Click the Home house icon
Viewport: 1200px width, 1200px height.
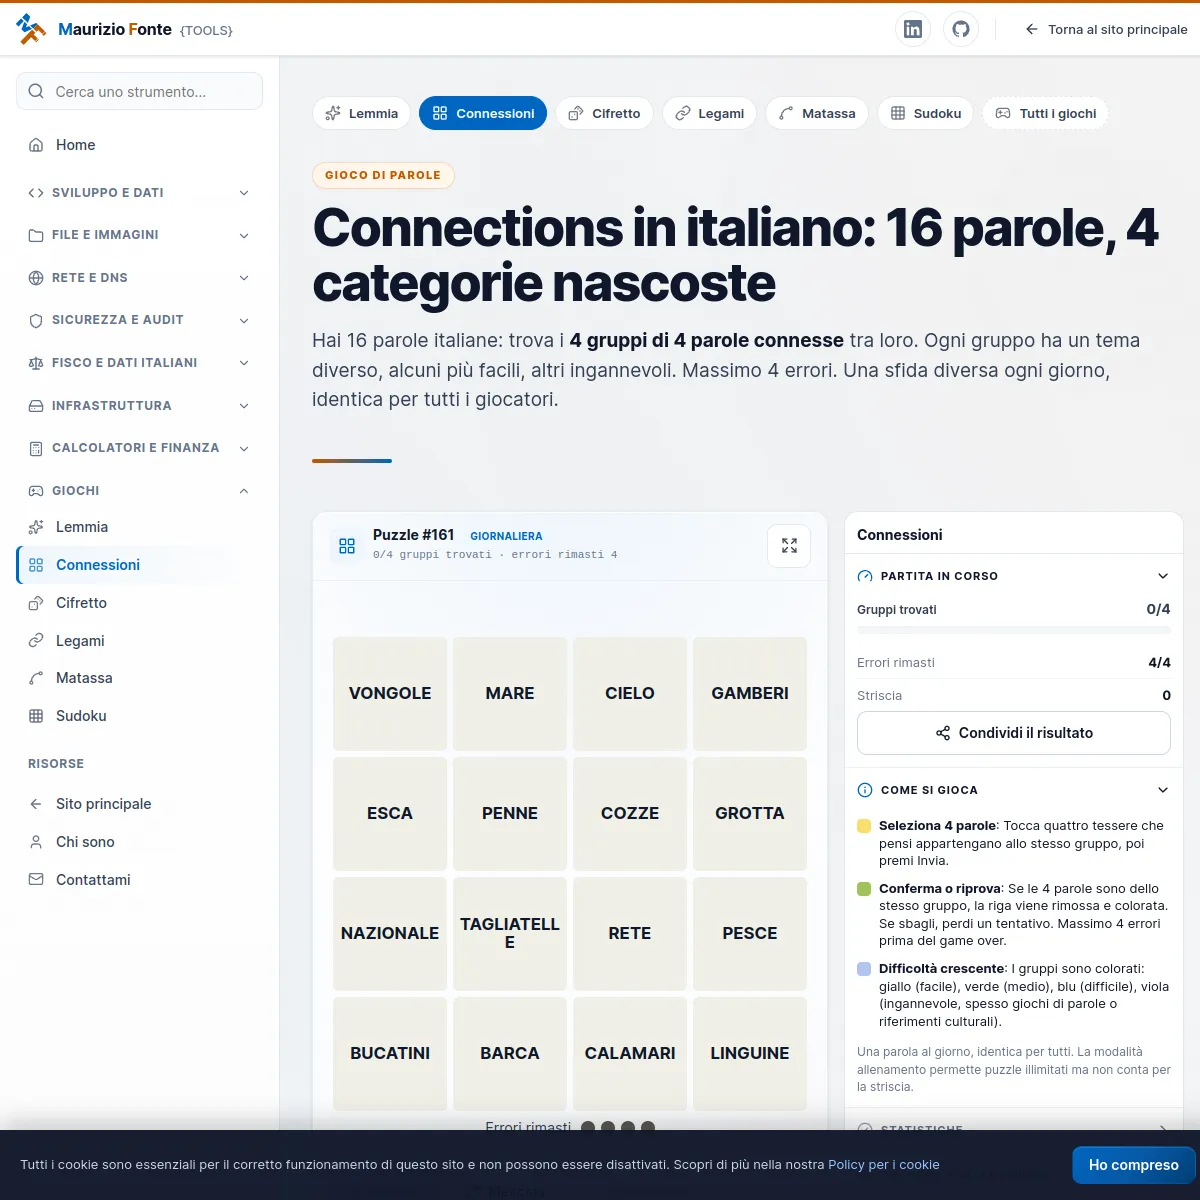click(x=36, y=145)
